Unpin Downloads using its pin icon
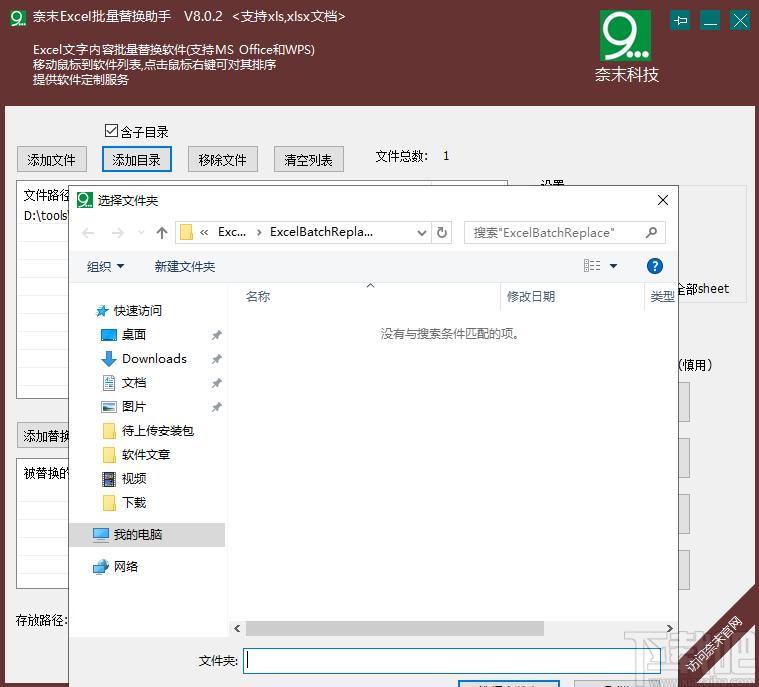This screenshot has width=759, height=687. point(216,359)
